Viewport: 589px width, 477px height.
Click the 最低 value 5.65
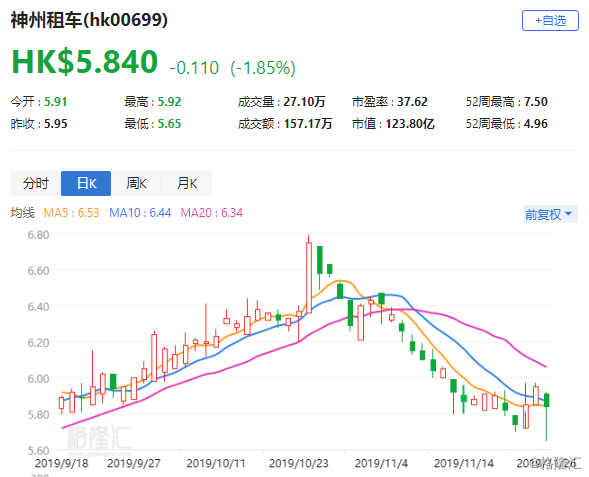click(169, 124)
